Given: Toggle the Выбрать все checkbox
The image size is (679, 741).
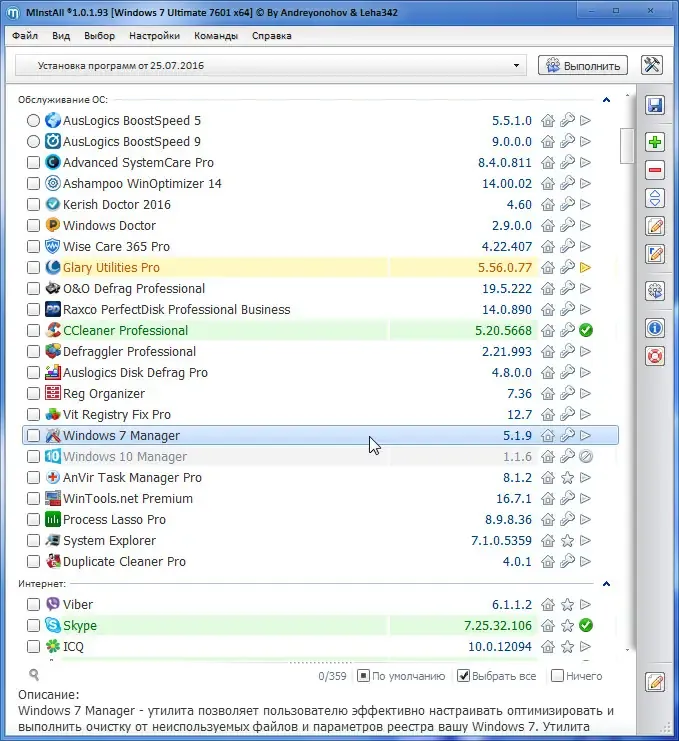Looking at the screenshot, I should pos(463,676).
